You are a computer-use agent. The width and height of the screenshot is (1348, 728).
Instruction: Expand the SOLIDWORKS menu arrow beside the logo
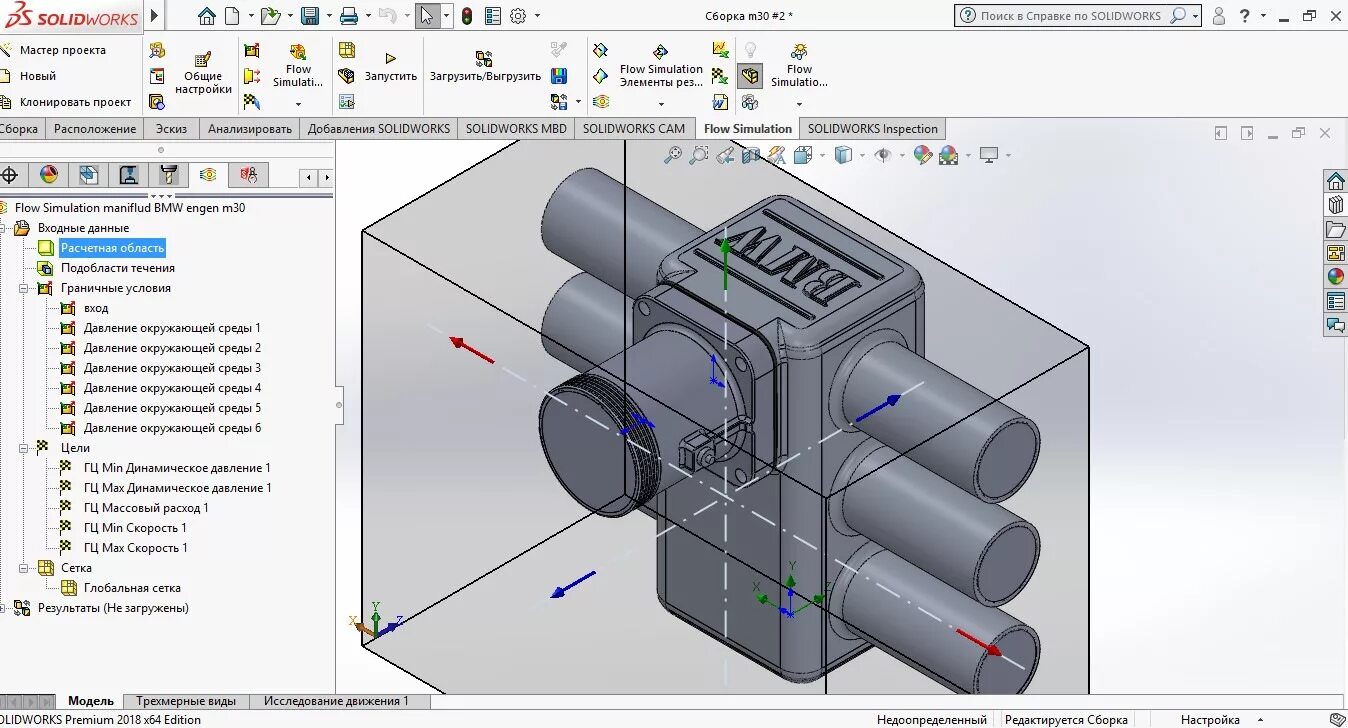point(154,16)
